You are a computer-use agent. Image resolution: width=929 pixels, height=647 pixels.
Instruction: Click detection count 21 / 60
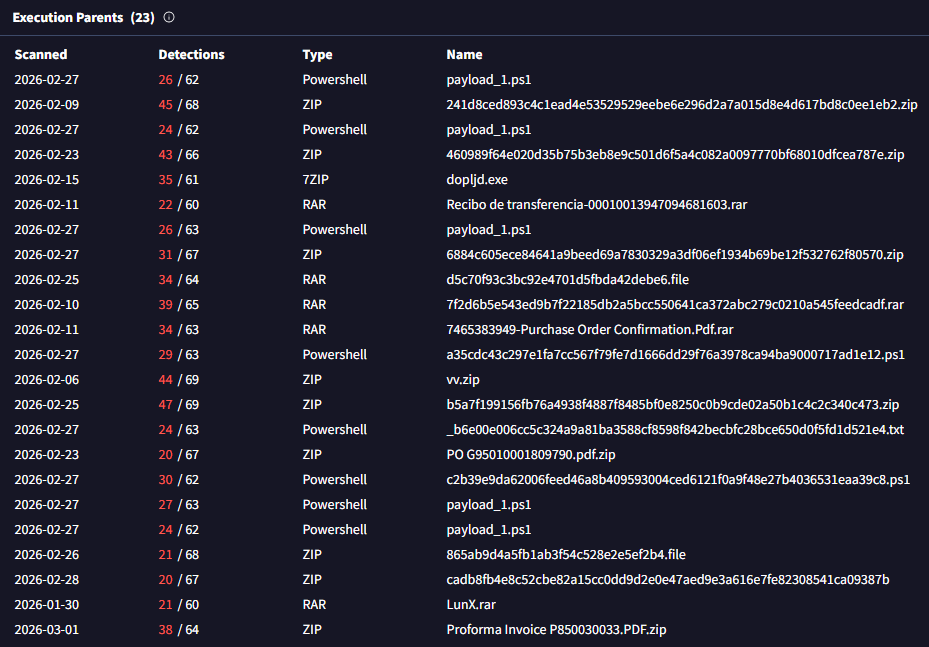(178, 605)
